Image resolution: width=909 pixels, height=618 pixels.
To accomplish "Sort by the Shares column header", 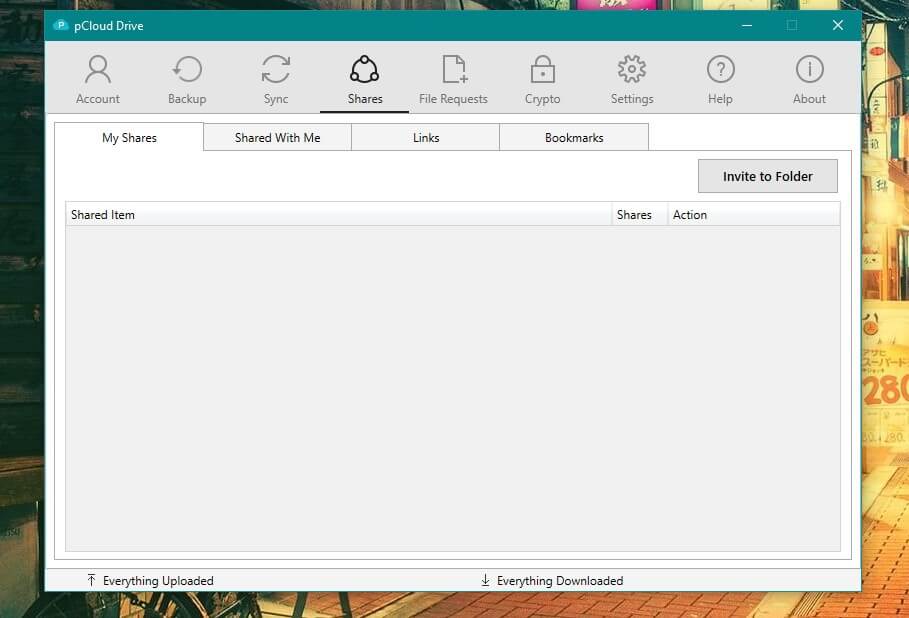I will pos(637,214).
